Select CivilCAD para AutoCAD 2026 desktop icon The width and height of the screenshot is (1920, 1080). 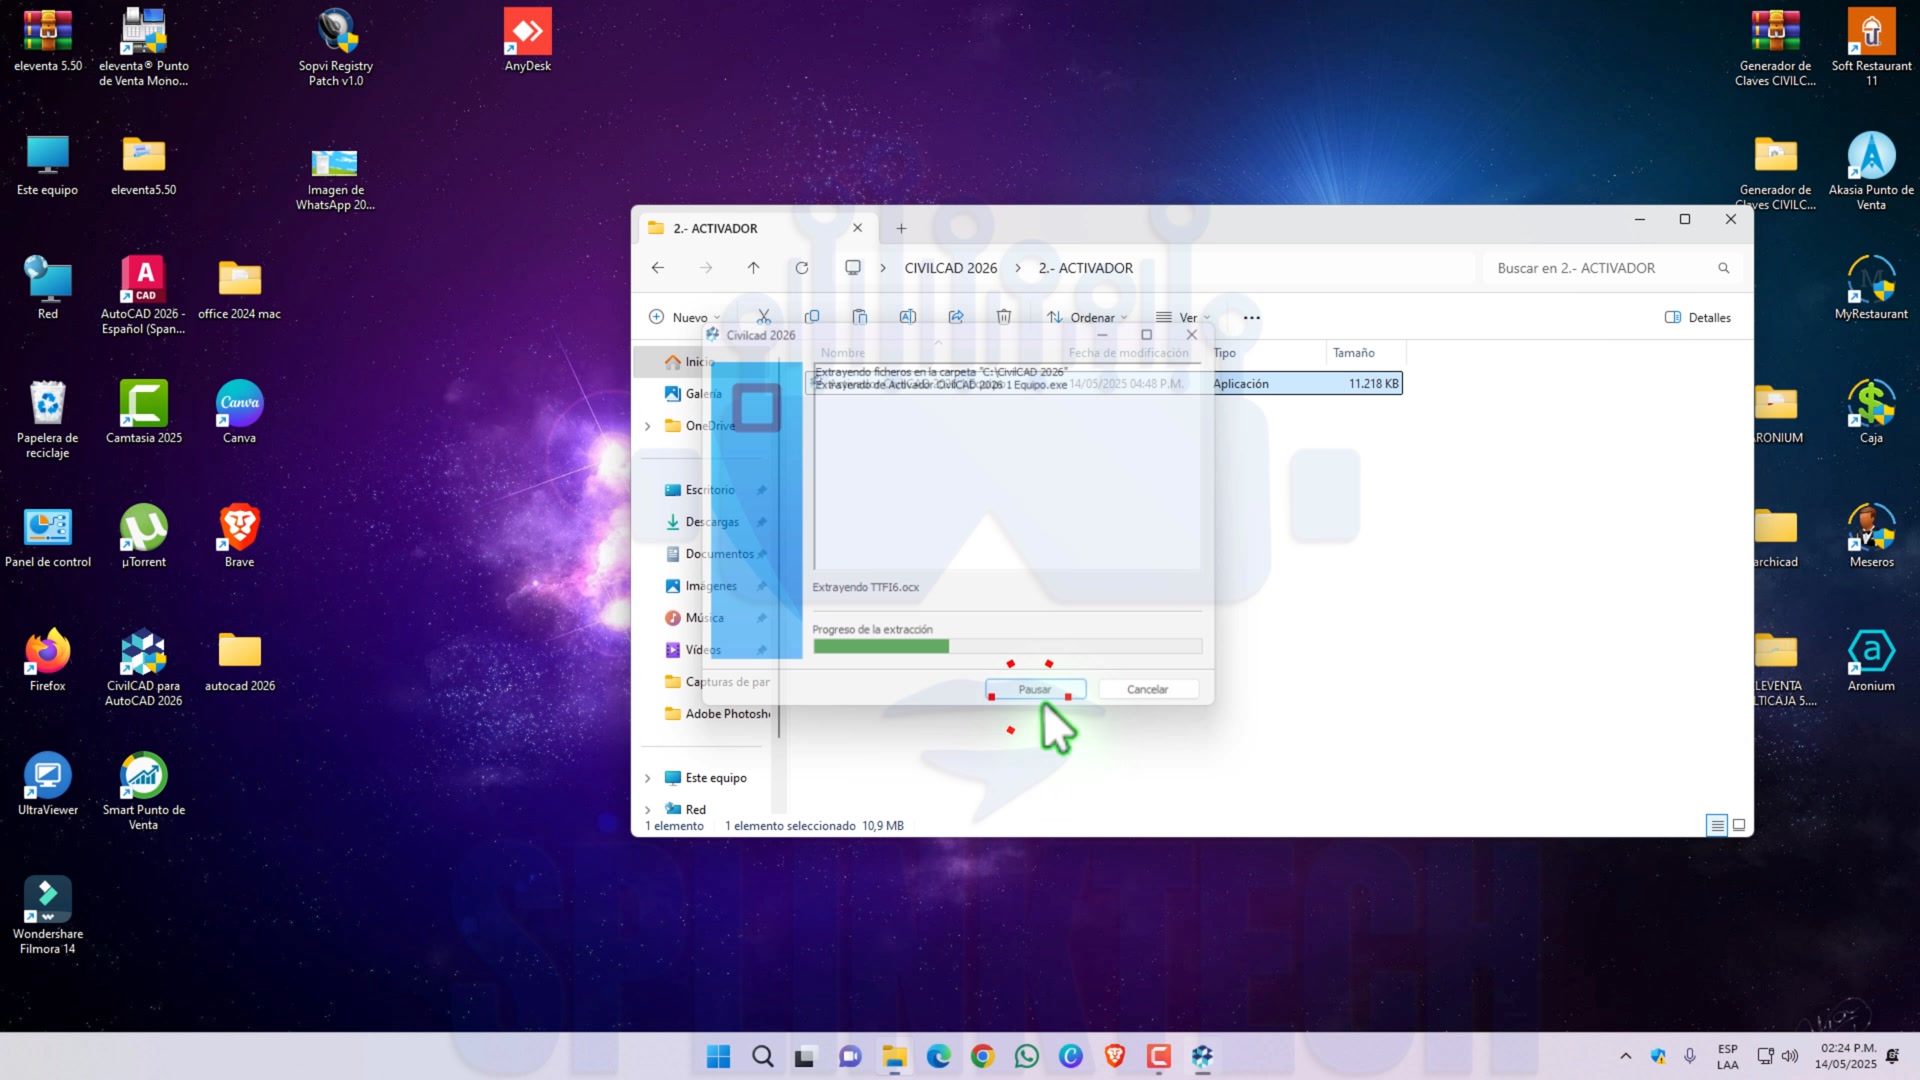point(144,667)
